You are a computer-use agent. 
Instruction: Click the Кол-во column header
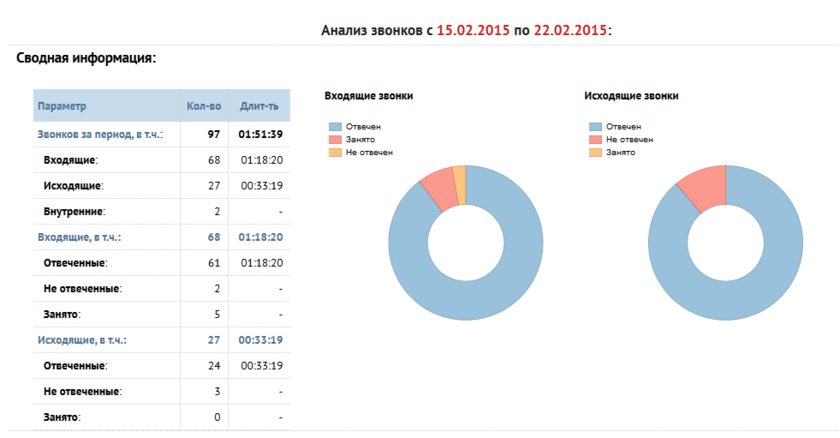[x=203, y=106]
